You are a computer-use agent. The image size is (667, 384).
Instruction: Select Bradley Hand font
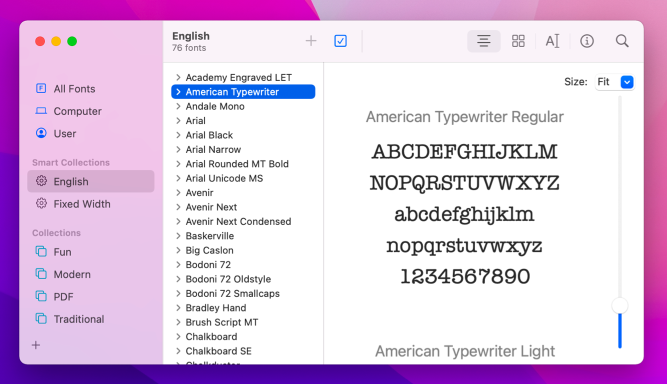[x=243, y=308]
